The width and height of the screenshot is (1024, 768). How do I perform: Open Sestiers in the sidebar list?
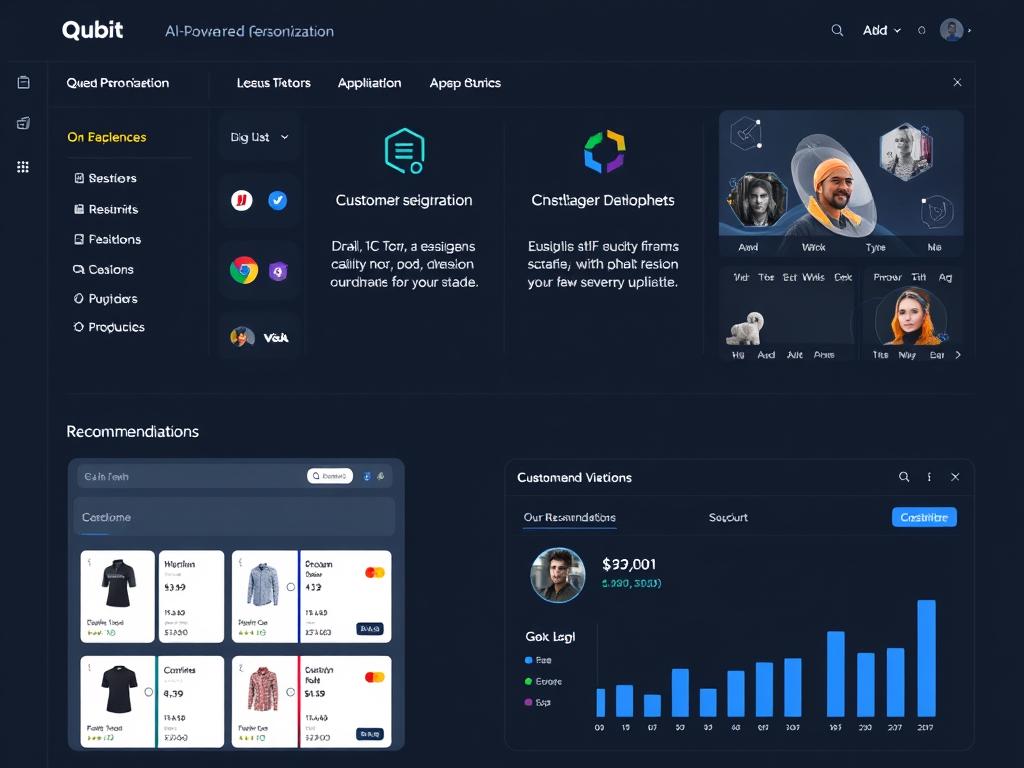coord(105,178)
